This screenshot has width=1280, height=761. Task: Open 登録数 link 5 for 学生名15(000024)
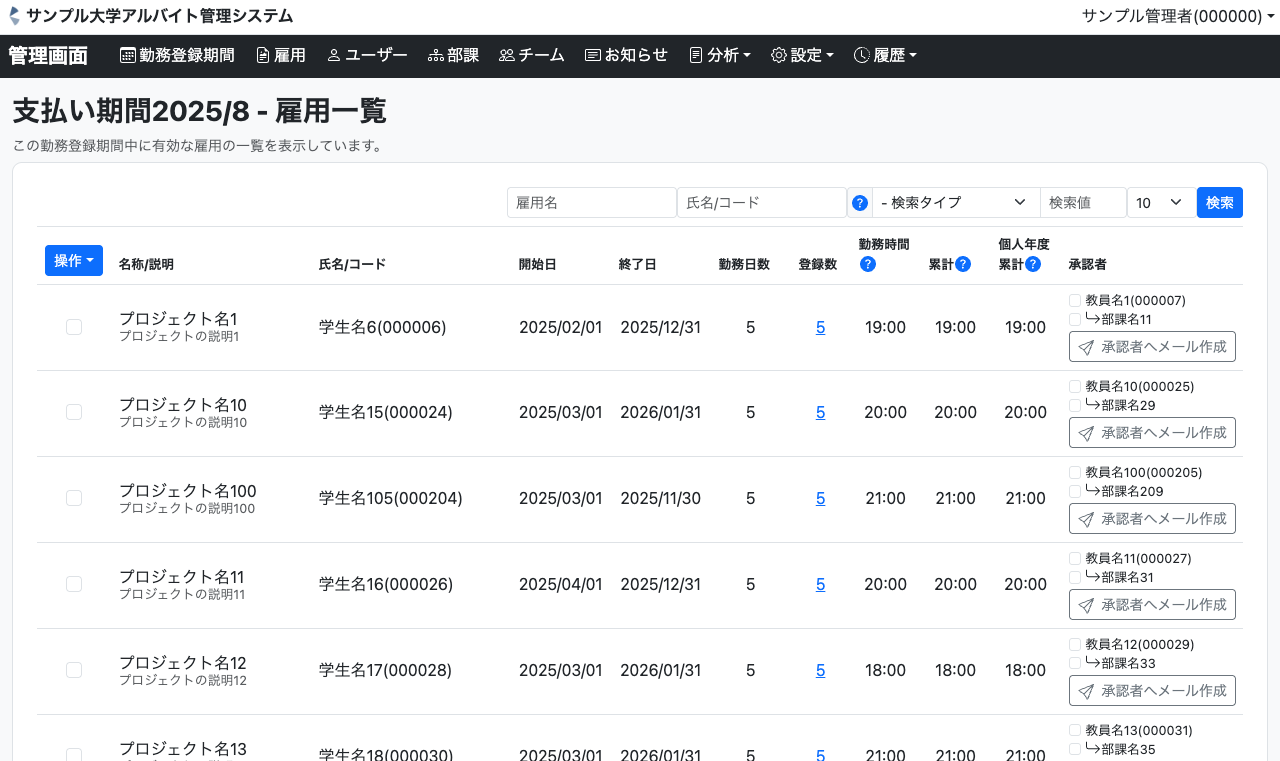(x=820, y=412)
